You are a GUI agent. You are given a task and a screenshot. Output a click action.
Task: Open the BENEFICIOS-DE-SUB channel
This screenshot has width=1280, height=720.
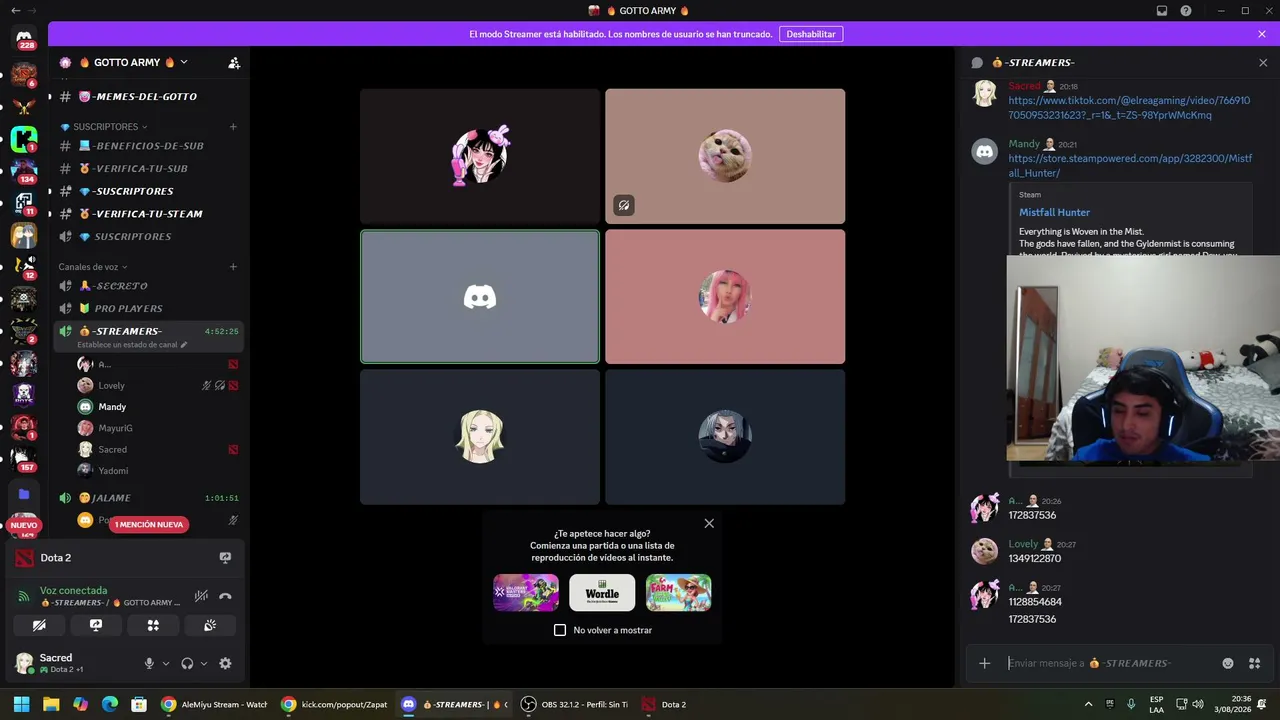coord(147,146)
